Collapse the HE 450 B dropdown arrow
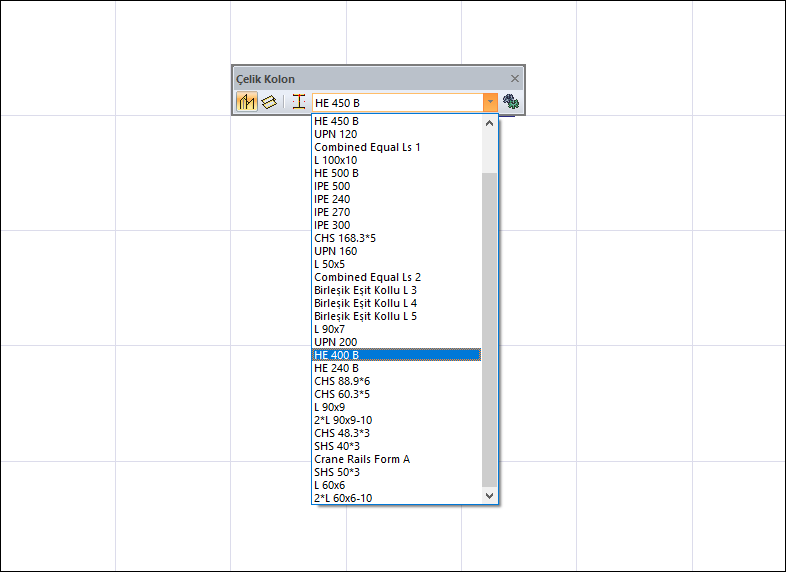786x572 pixels. click(490, 102)
